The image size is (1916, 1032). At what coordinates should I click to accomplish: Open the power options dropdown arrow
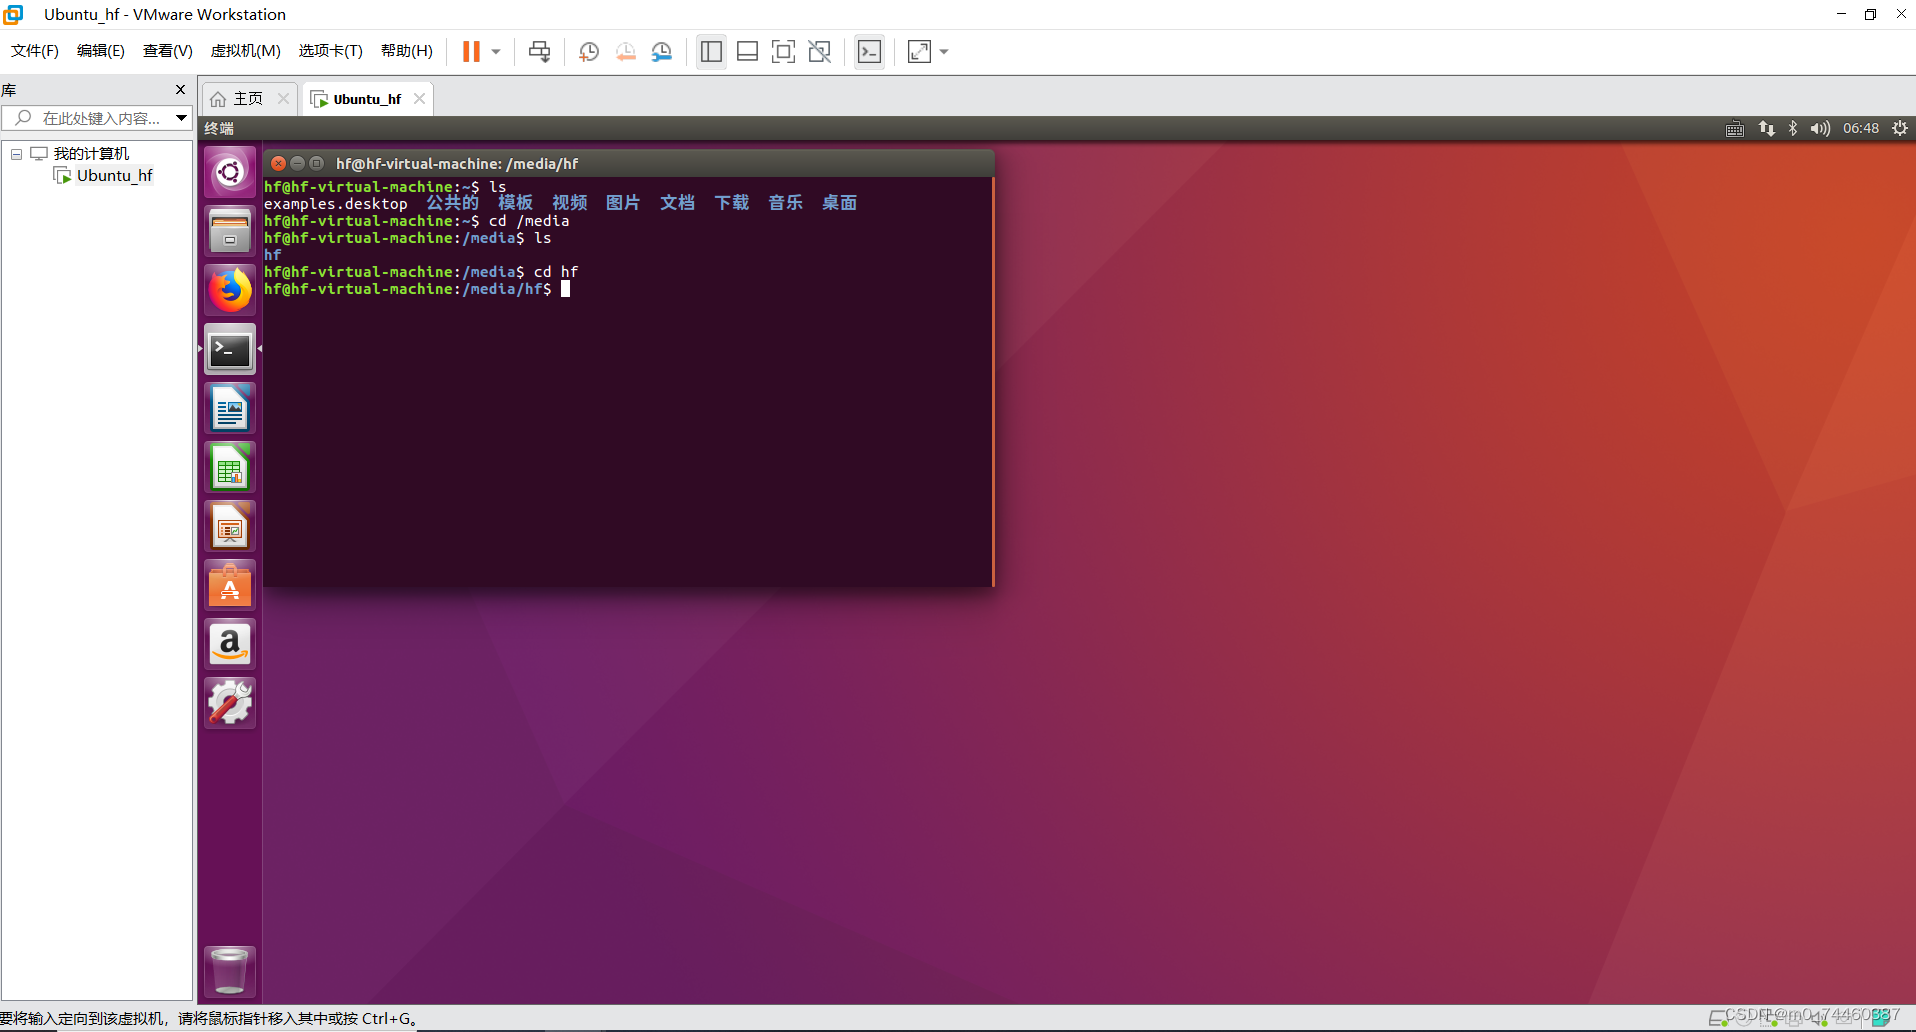point(496,52)
